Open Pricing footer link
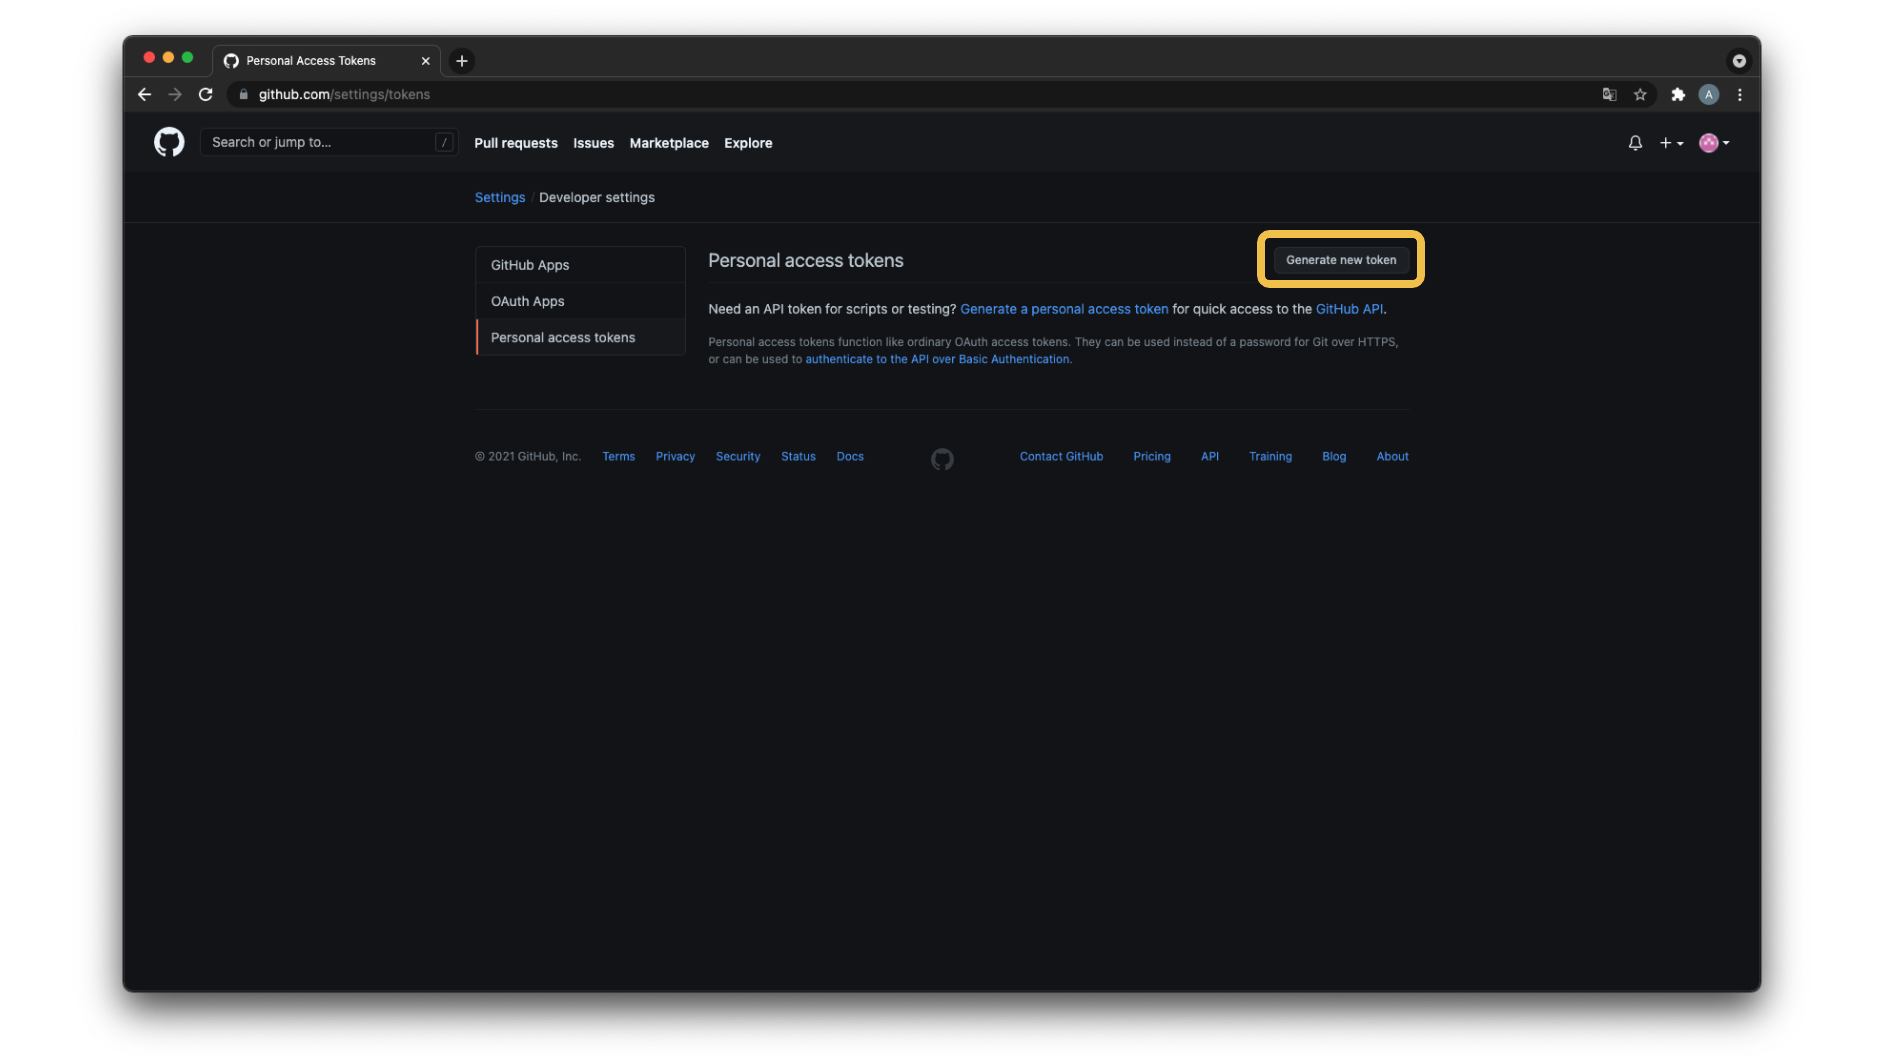The width and height of the screenshot is (1885, 1061). [x=1152, y=456]
